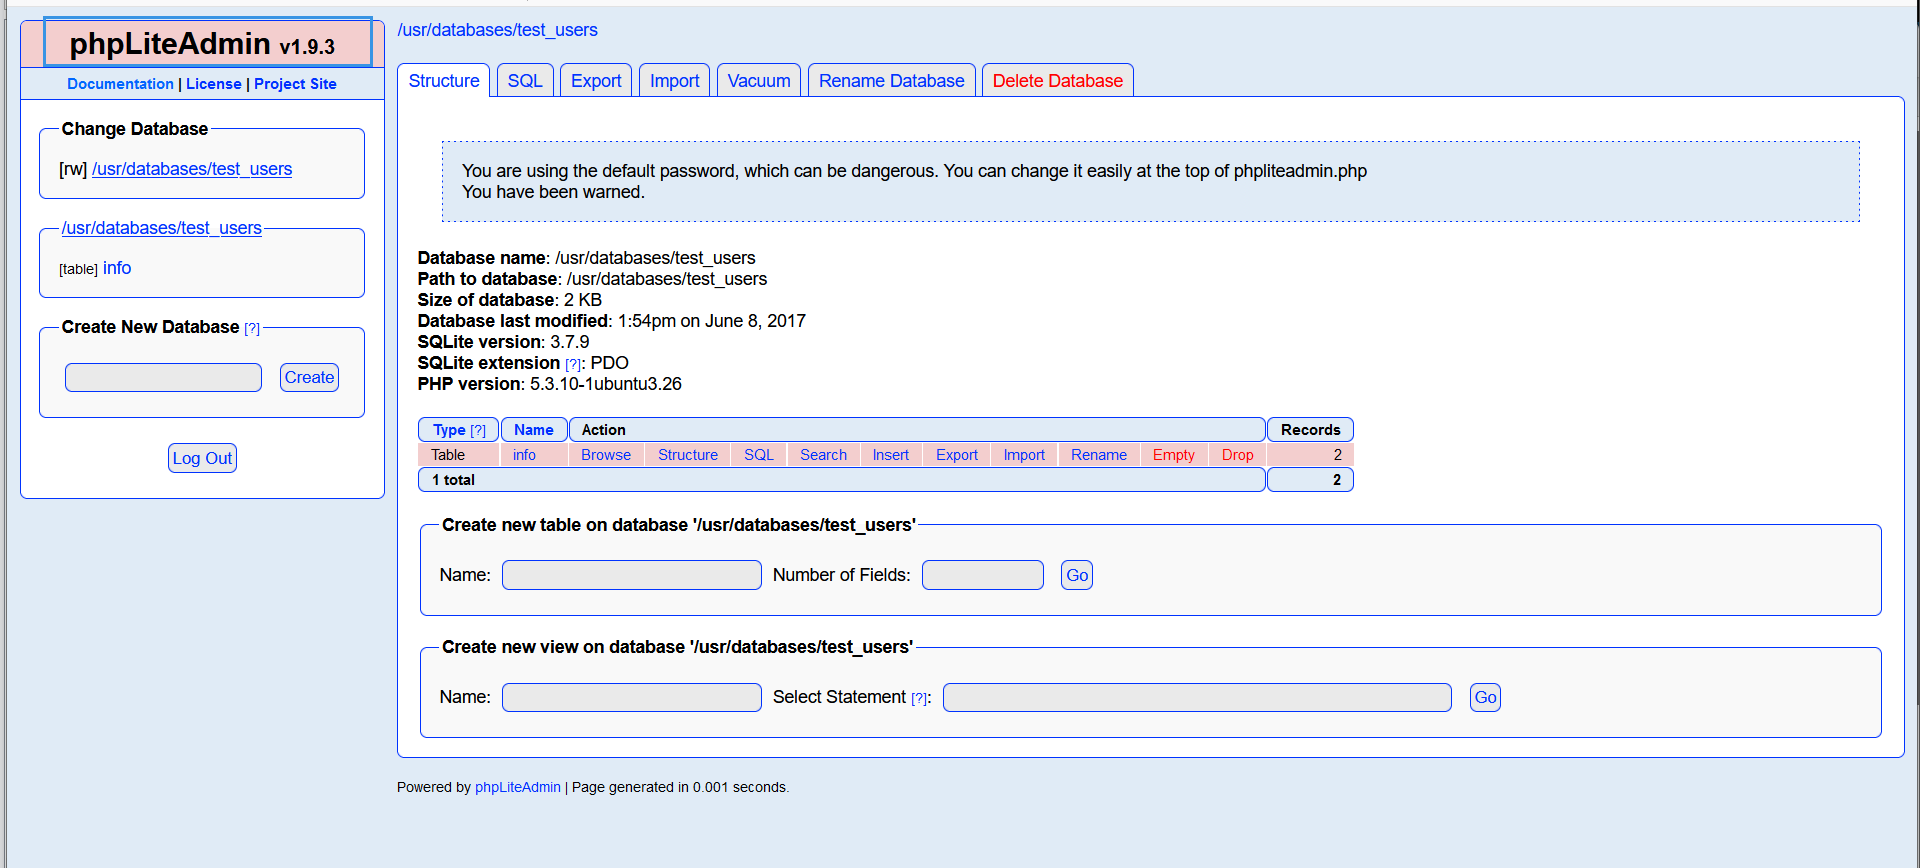Open SQL action for info table

click(759, 455)
